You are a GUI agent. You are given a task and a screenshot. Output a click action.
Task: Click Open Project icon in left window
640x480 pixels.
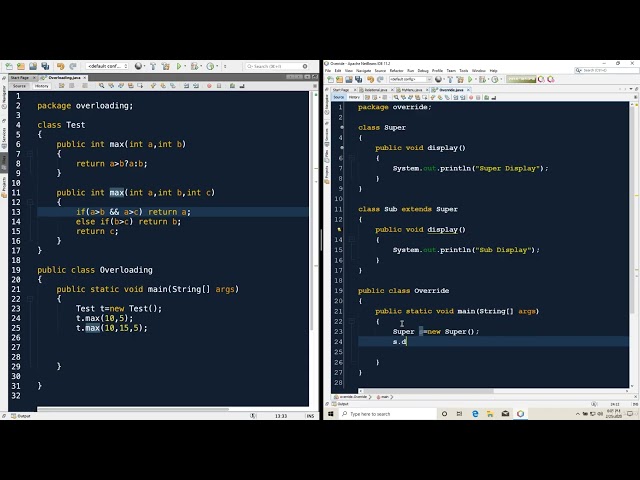pyautogui.click(x=33, y=66)
